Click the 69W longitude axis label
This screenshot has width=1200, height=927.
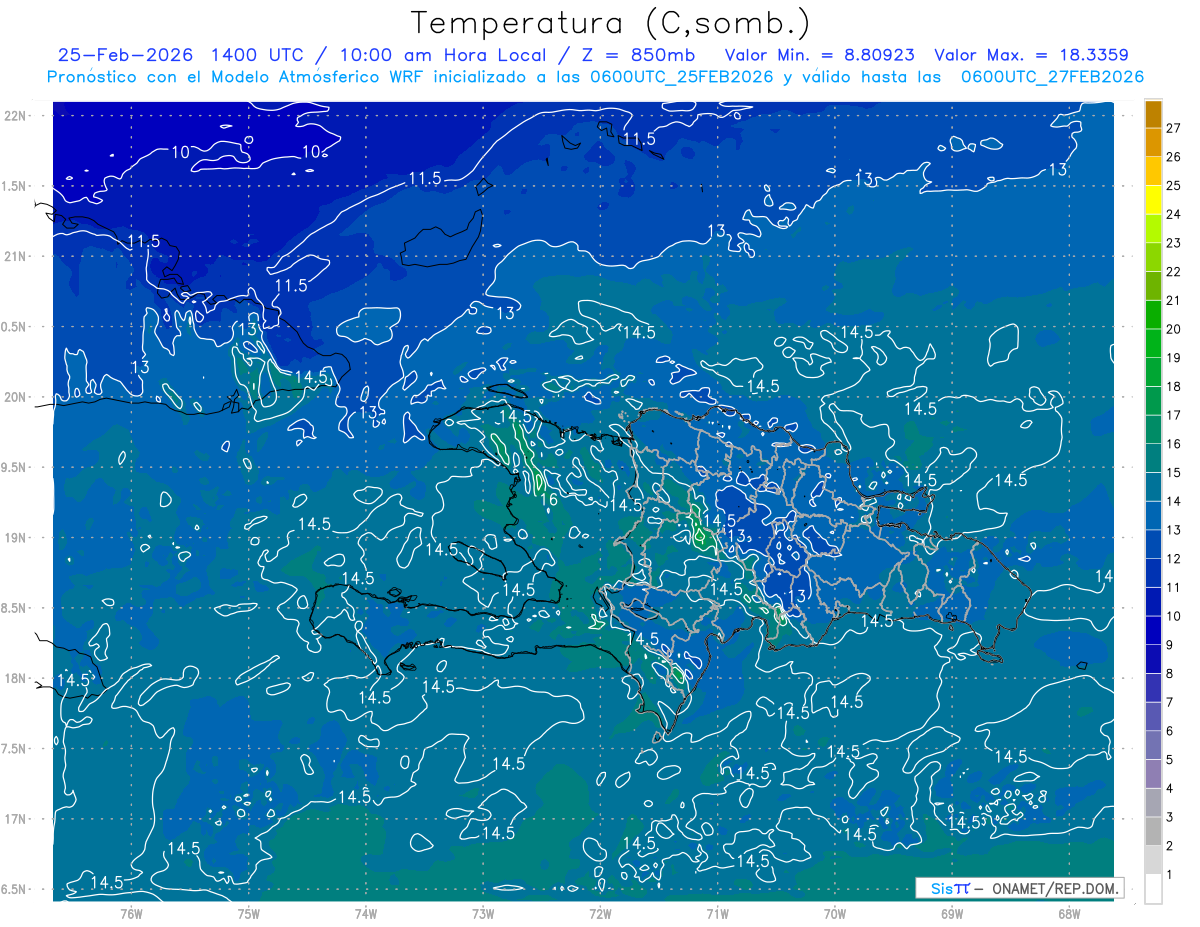click(951, 913)
